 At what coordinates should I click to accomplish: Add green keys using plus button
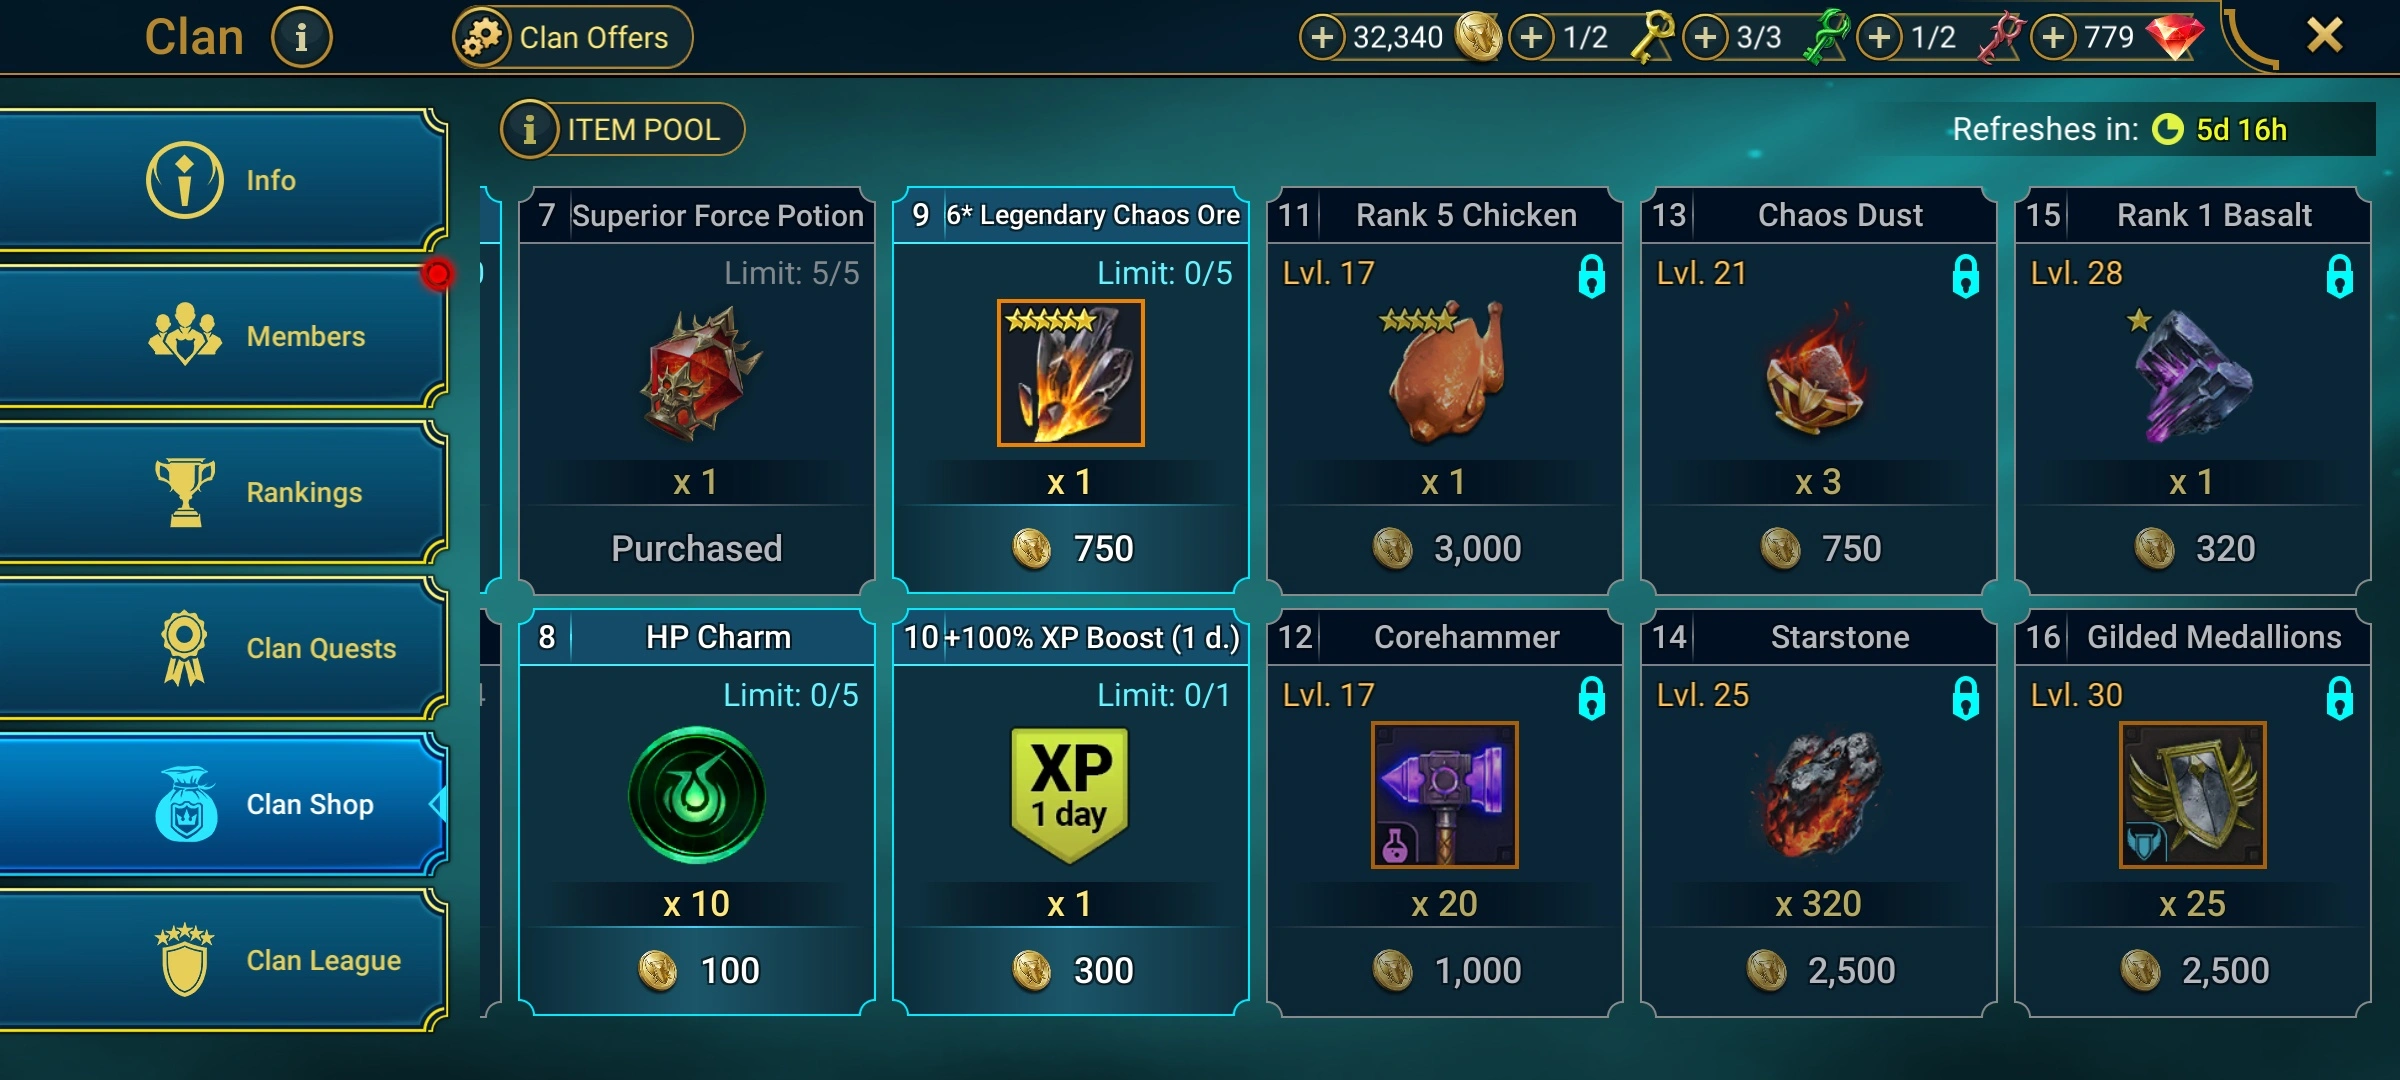coord(1705,38)
